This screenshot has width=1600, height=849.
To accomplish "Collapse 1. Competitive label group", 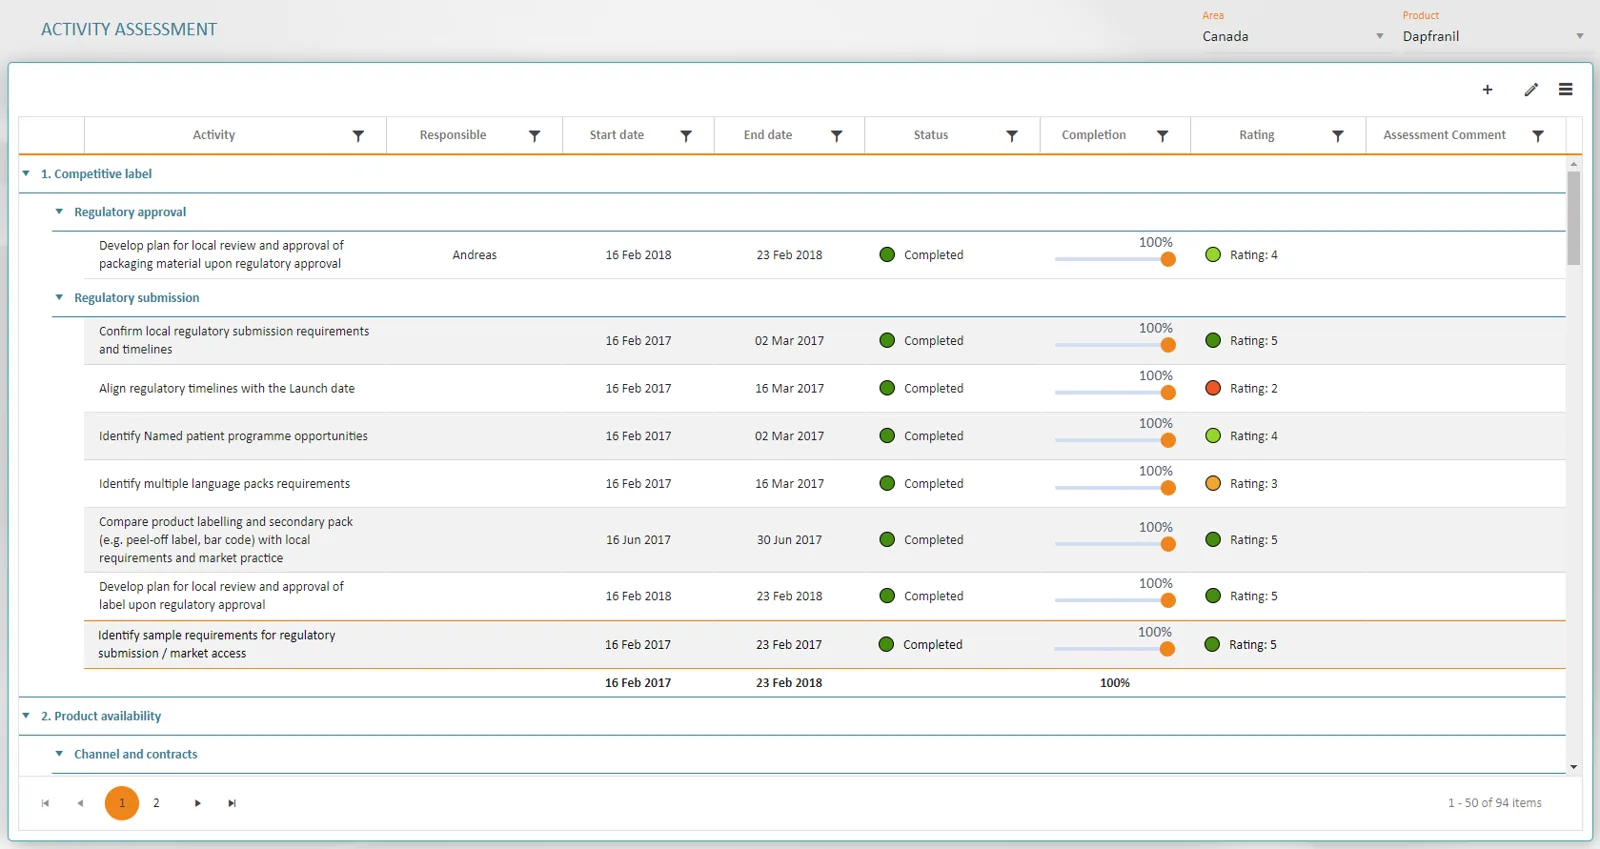I will 26,173.
